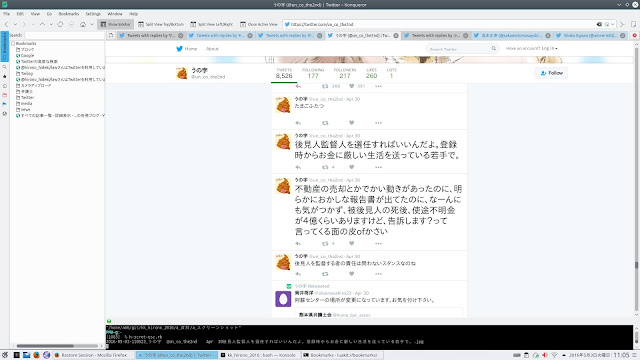Viewport: 640px width, 360px height.
Task: Open the Window menu
Action: click(x=115, y=13)
